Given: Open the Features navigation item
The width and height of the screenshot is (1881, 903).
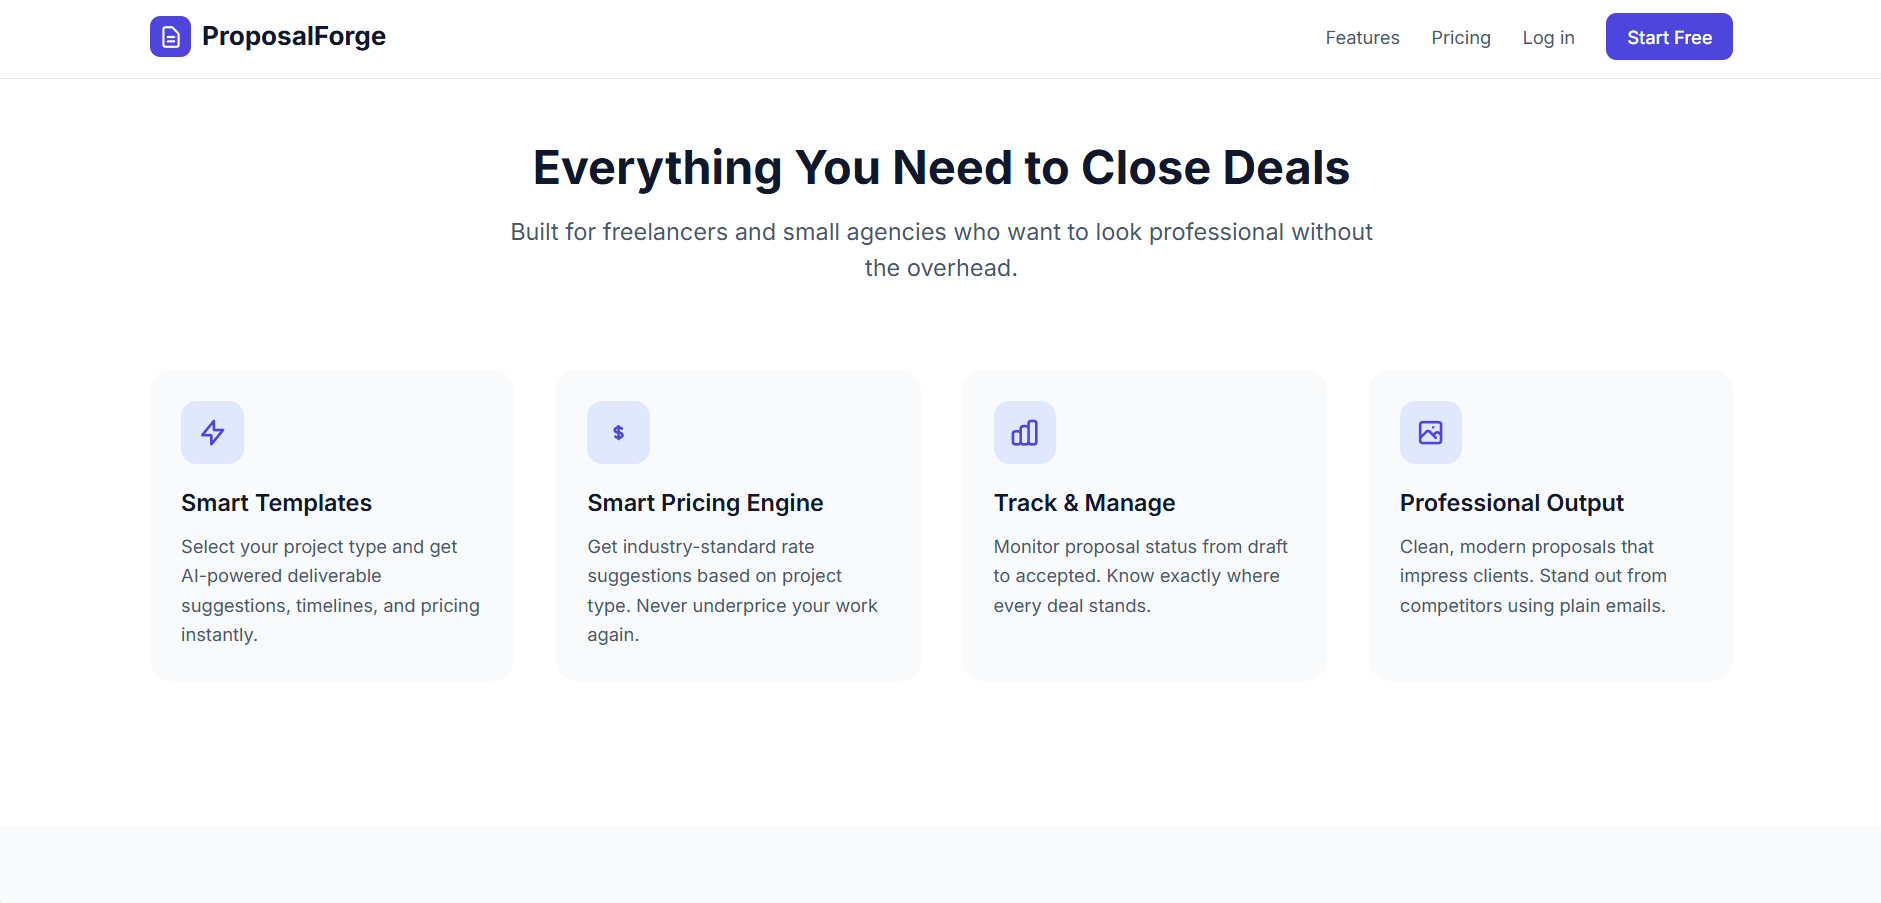Looking at the screenshot, I should pos(1362,37).
